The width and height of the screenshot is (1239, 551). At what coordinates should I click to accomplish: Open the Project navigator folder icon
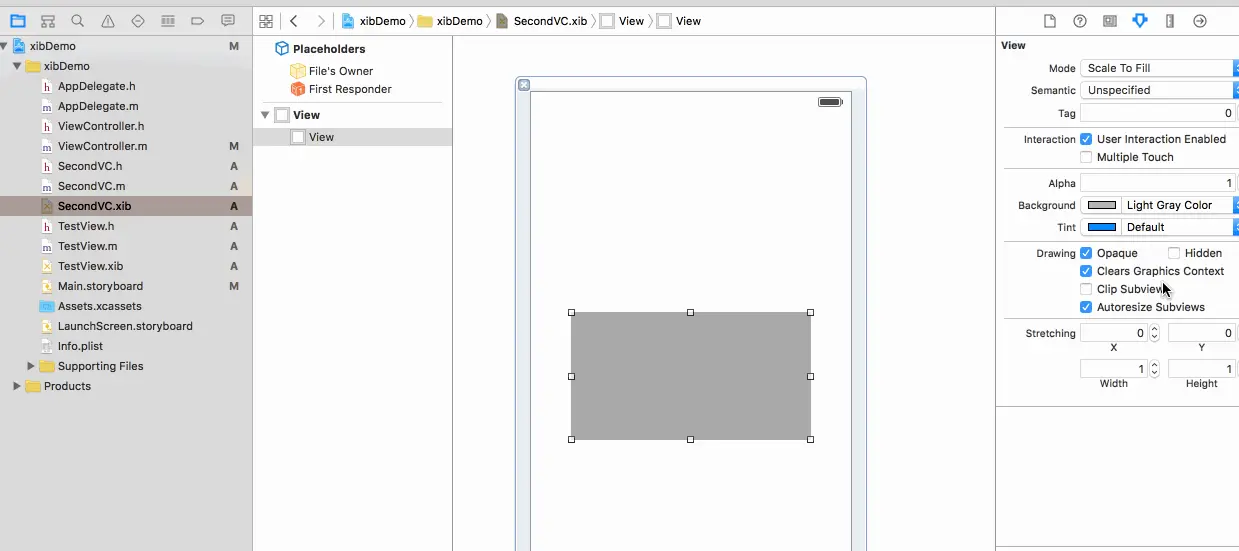[17, 21]
